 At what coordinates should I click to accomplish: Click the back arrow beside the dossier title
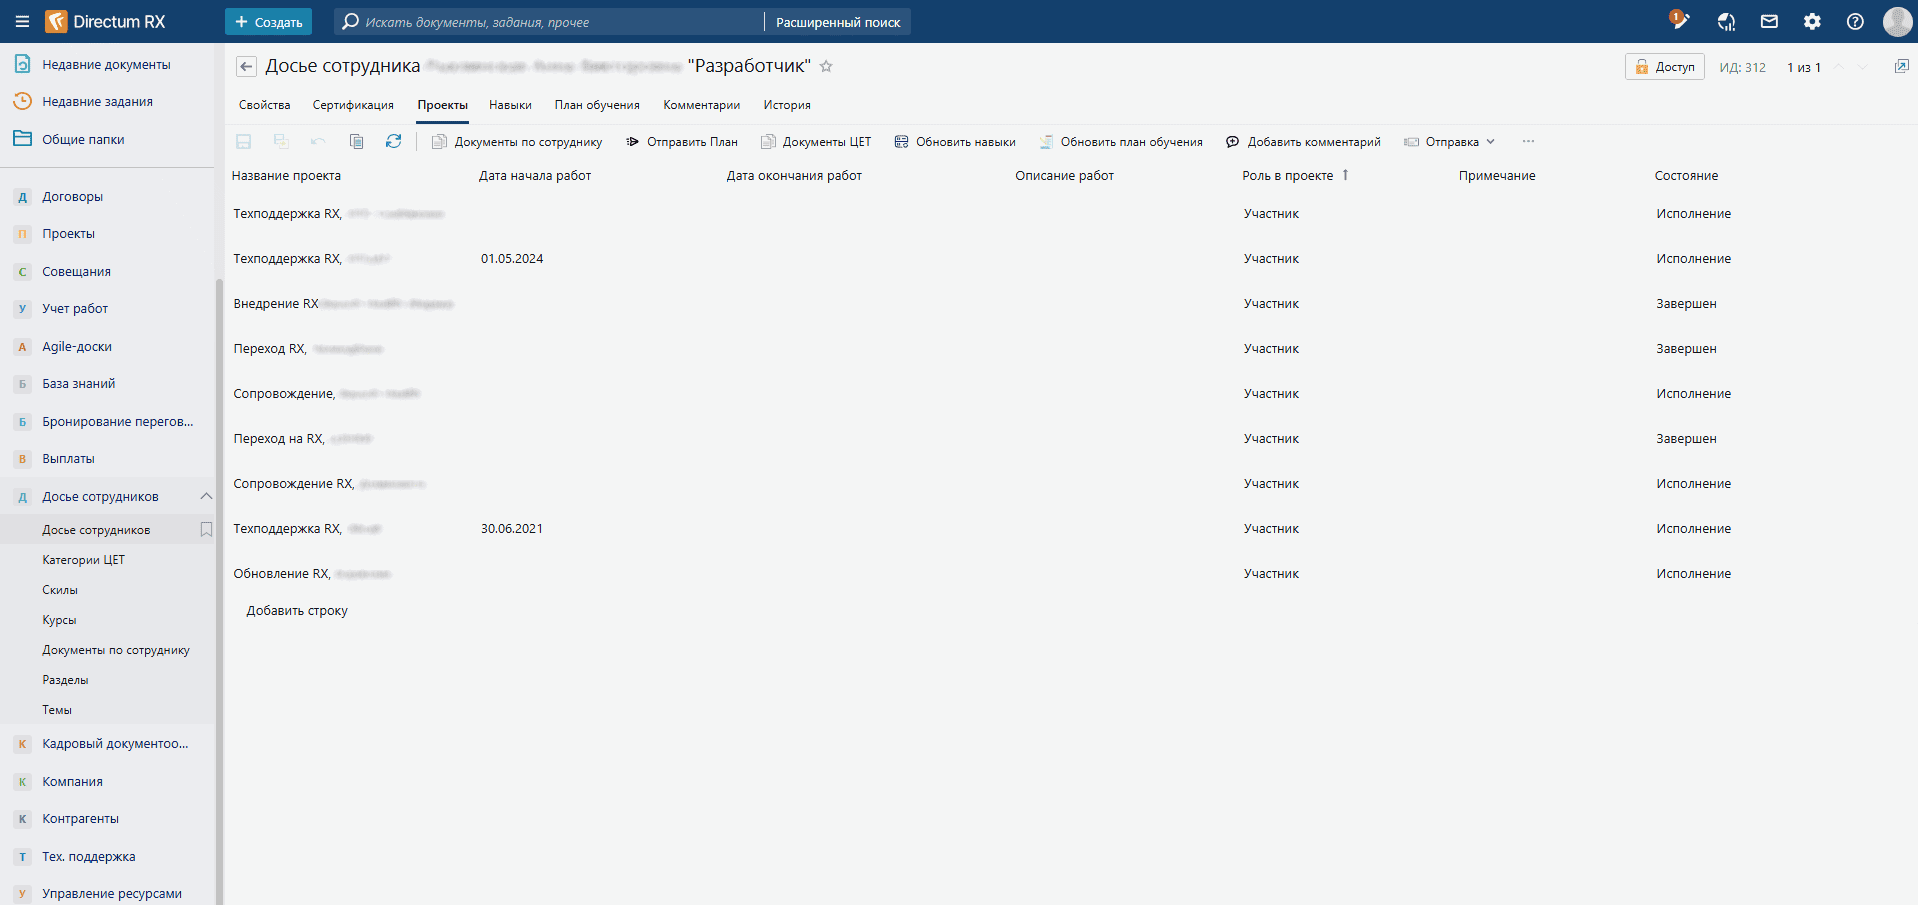point(246,67)
